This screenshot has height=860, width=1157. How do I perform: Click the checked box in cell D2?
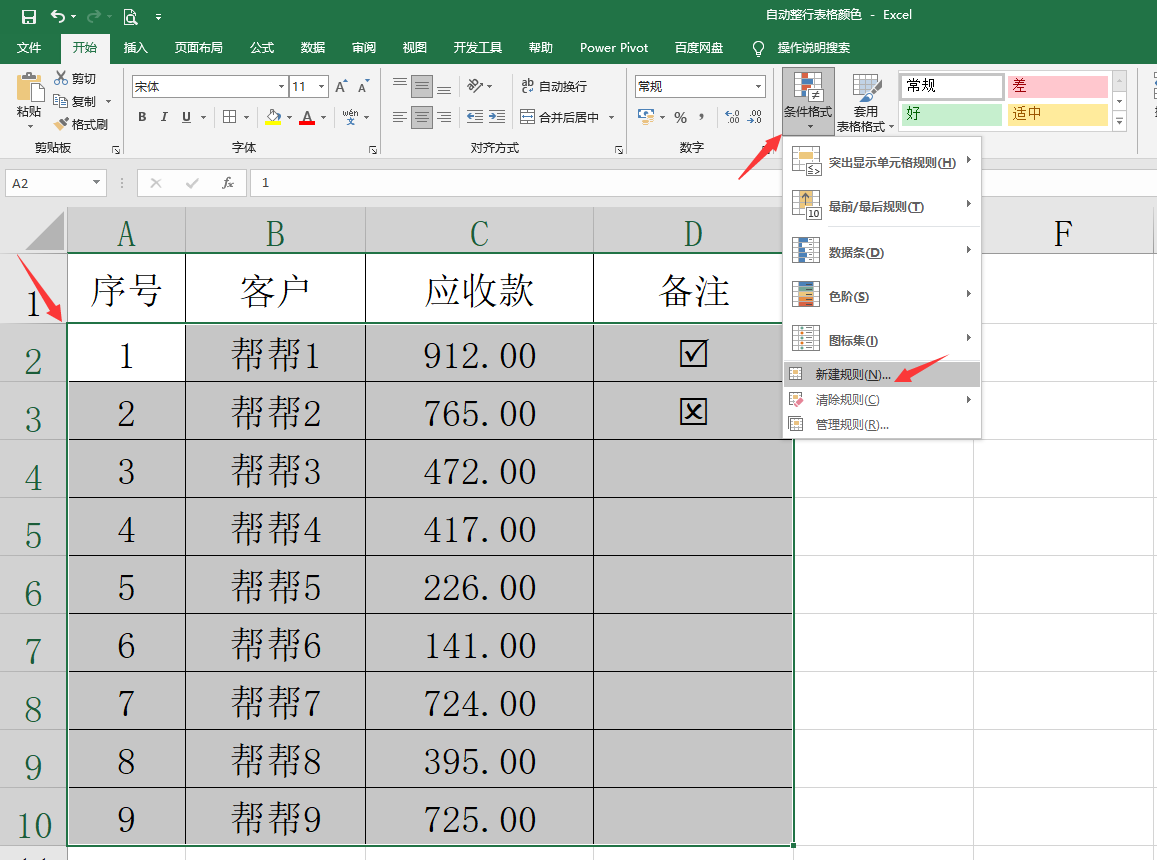[693, 354]
